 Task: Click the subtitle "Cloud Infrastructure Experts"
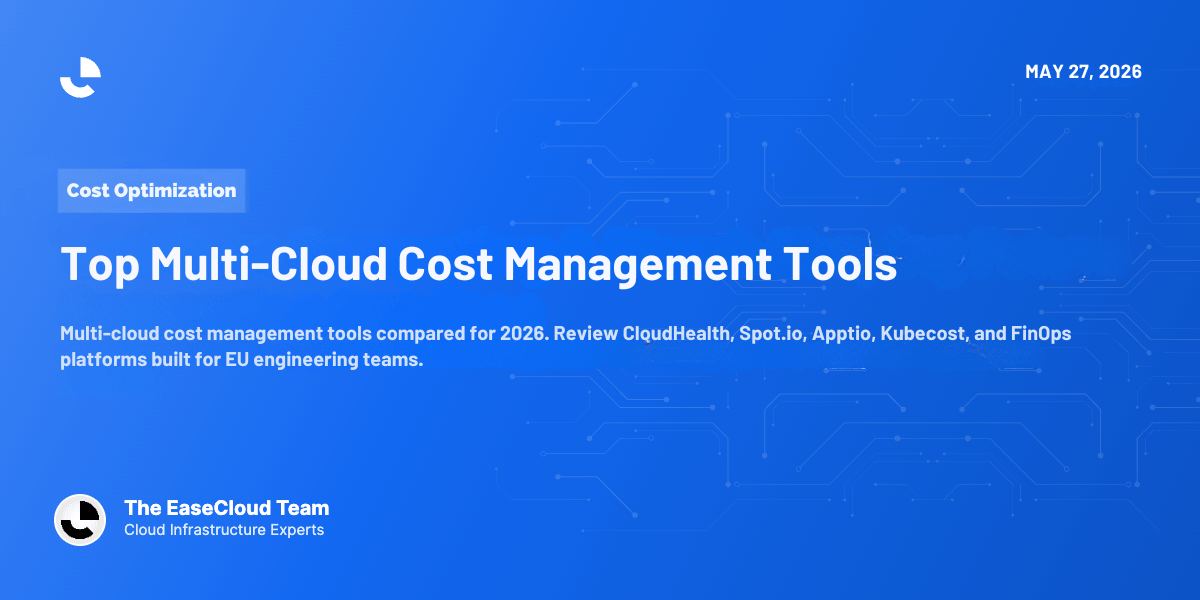point(224,530)
